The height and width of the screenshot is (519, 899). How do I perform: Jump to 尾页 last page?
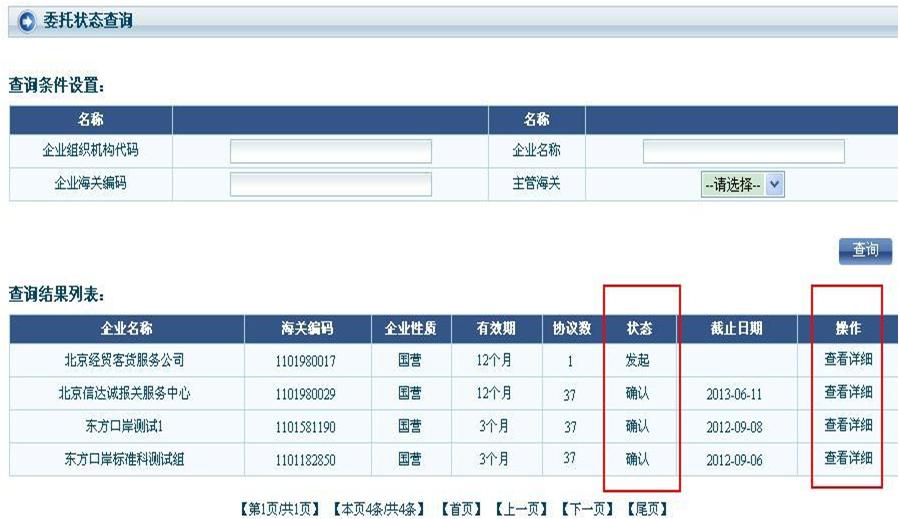[646, 509]
